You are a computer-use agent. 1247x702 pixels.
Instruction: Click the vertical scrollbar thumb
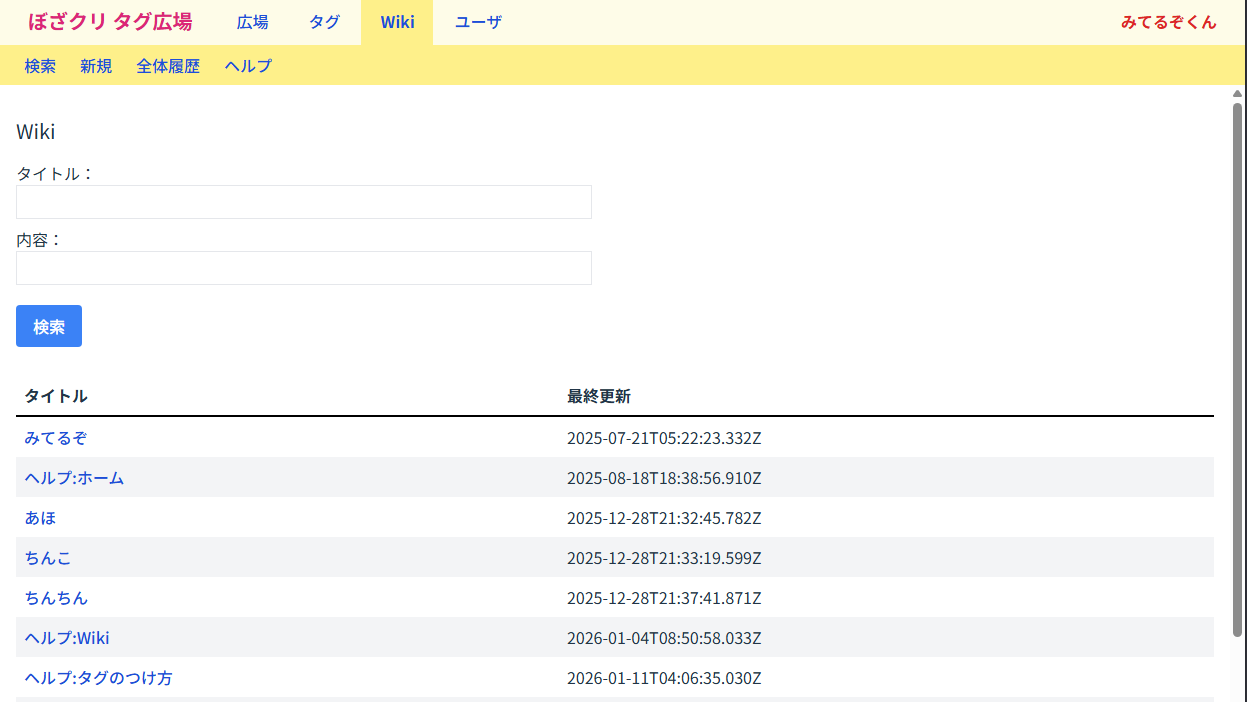[1237, 370]
